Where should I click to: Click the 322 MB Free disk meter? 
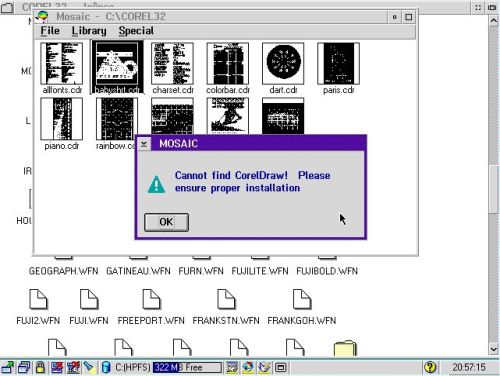(x=187, y=367)
